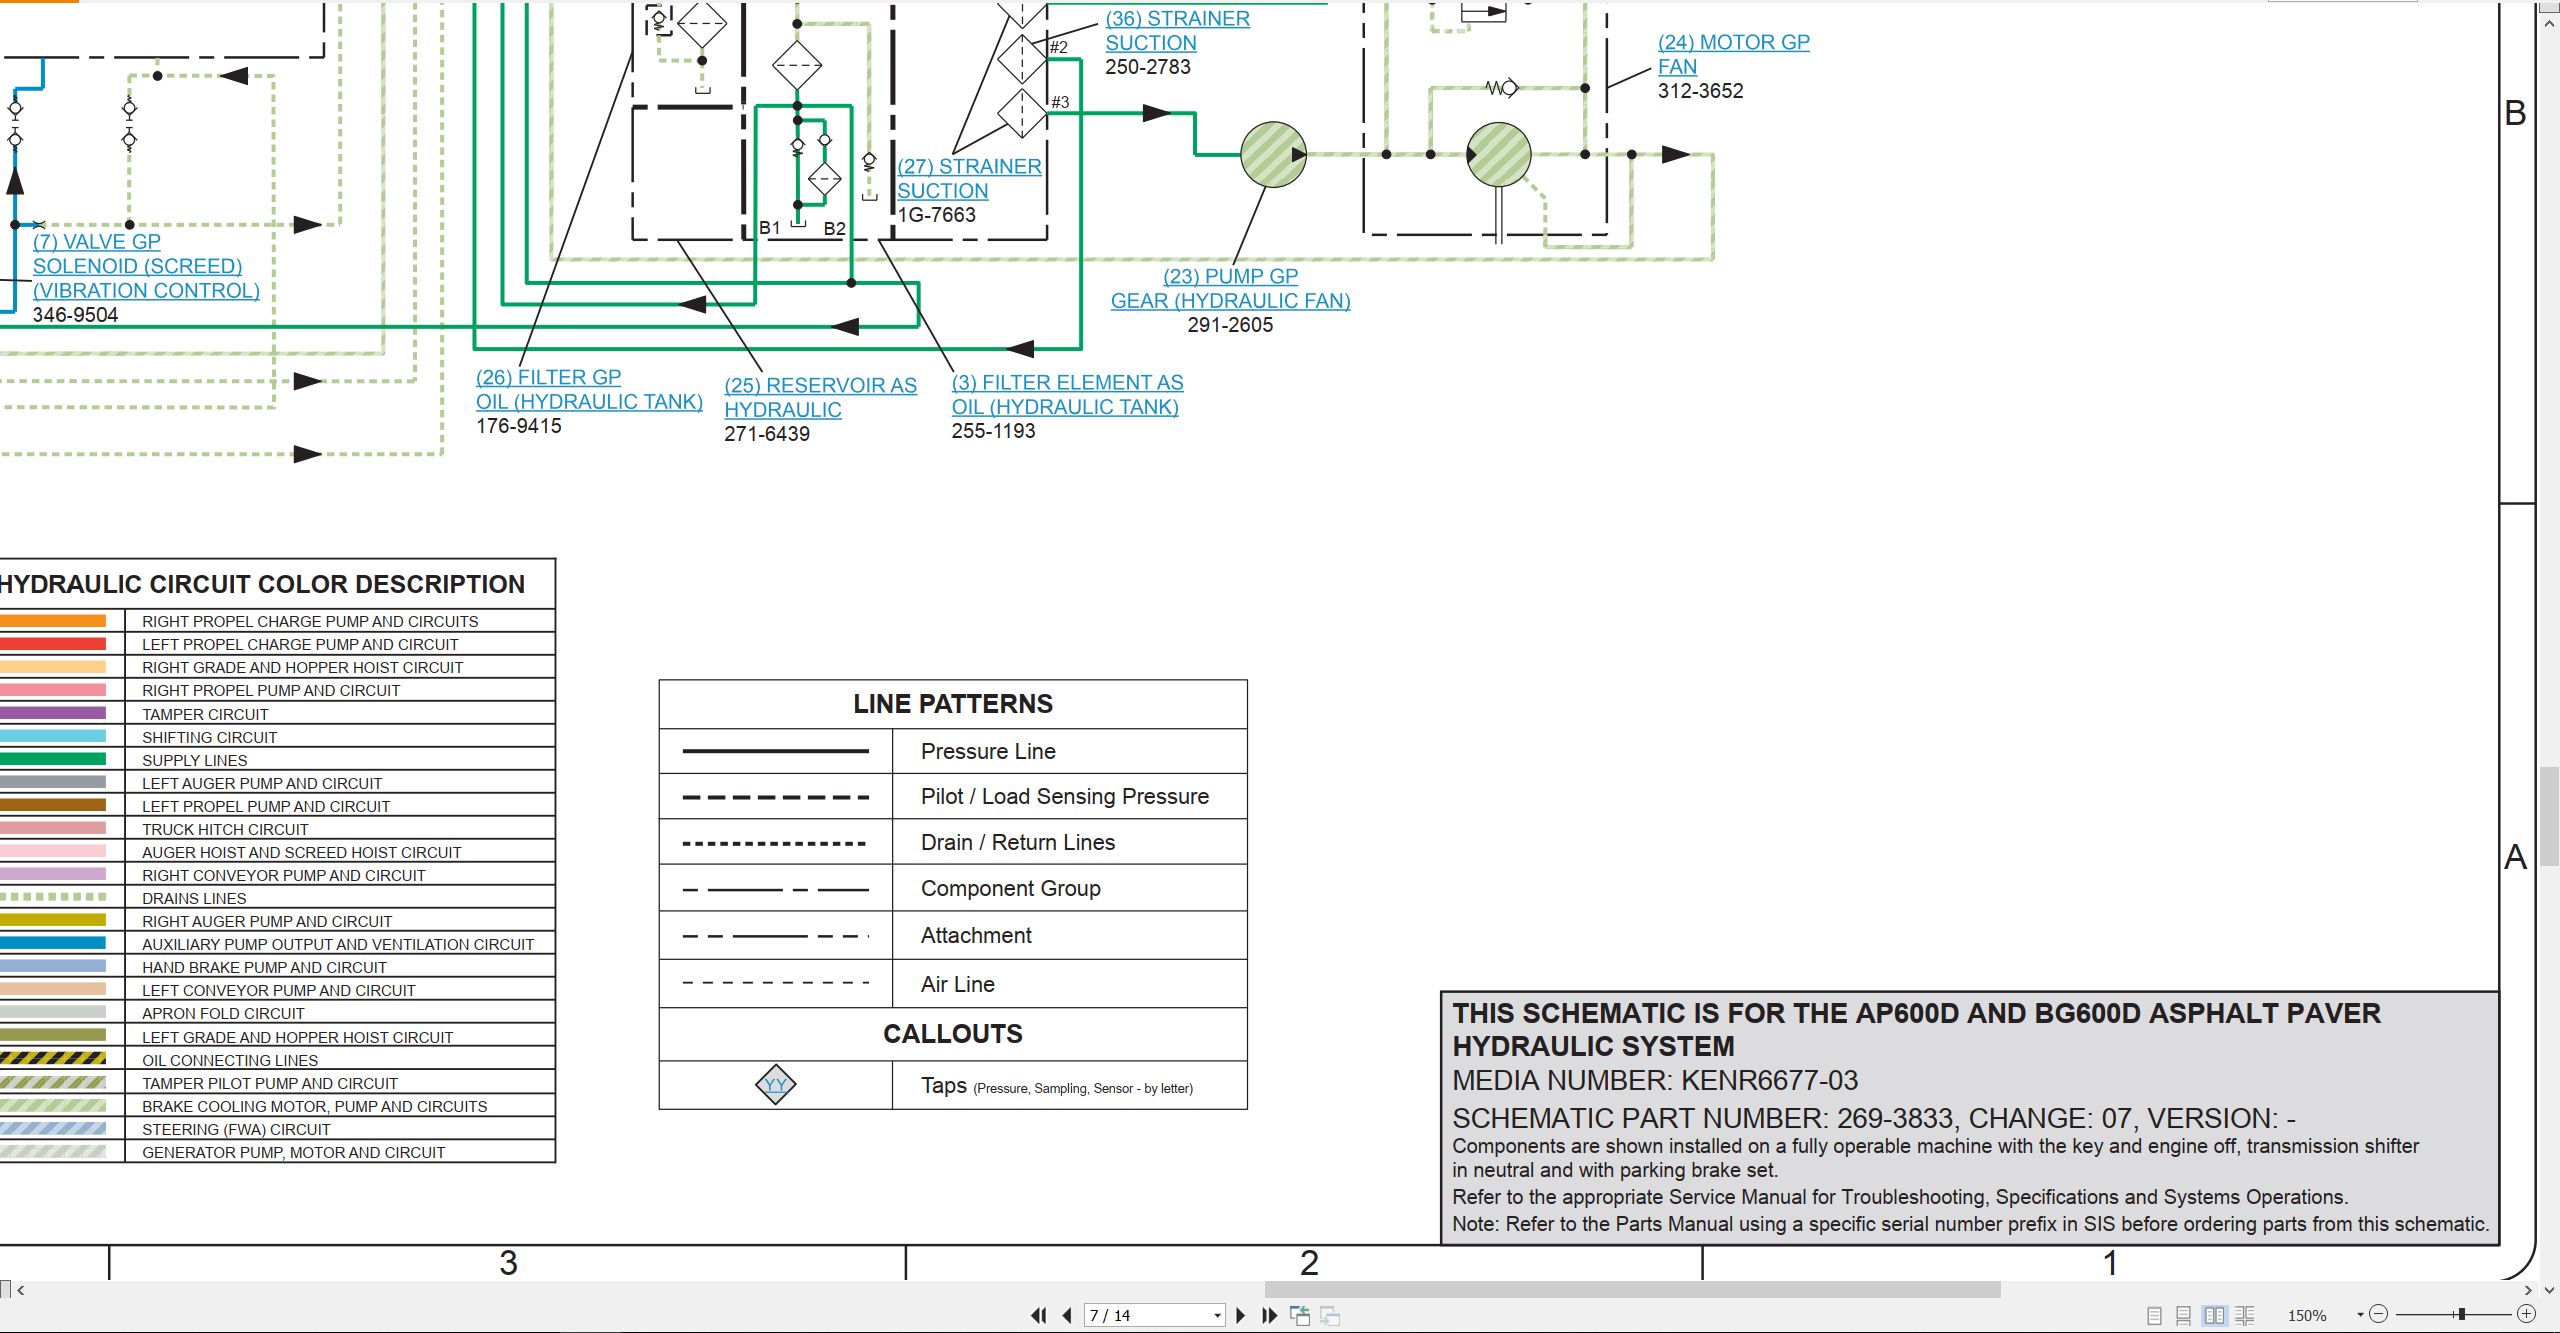
Task: Click the zoom in plus icon
Action: point(2526,1314)
